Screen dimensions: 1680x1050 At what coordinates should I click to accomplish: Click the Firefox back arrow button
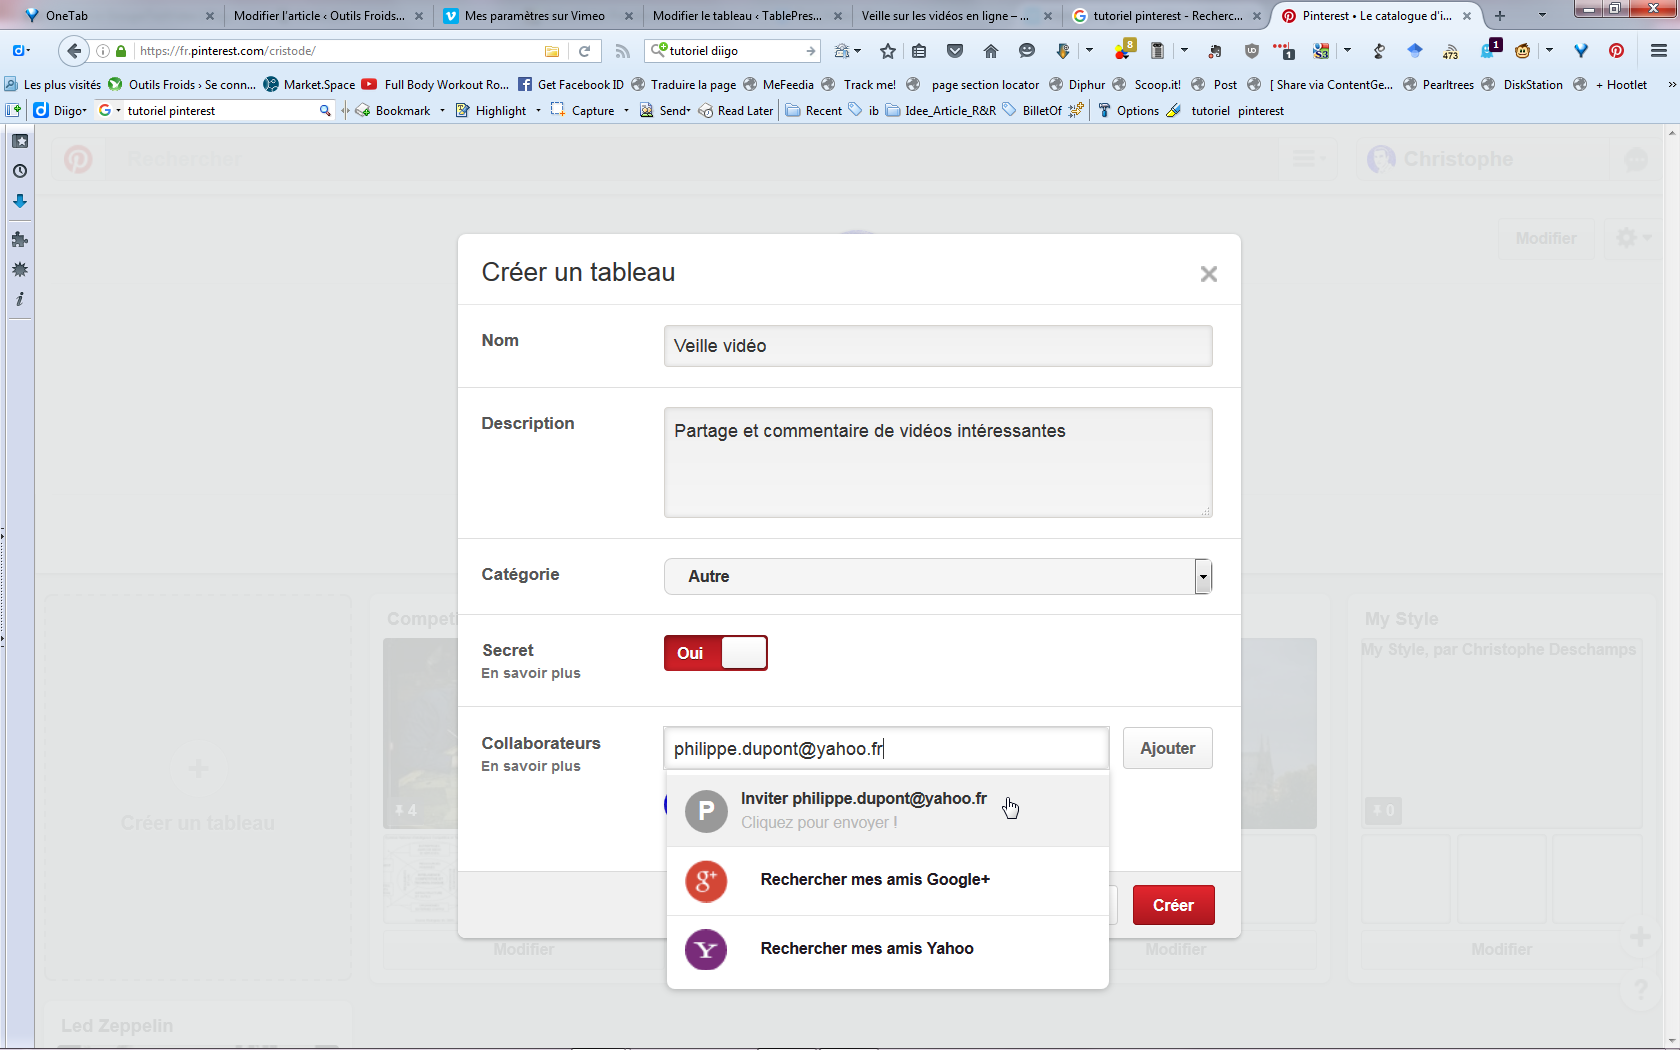(x=73, y=51)
